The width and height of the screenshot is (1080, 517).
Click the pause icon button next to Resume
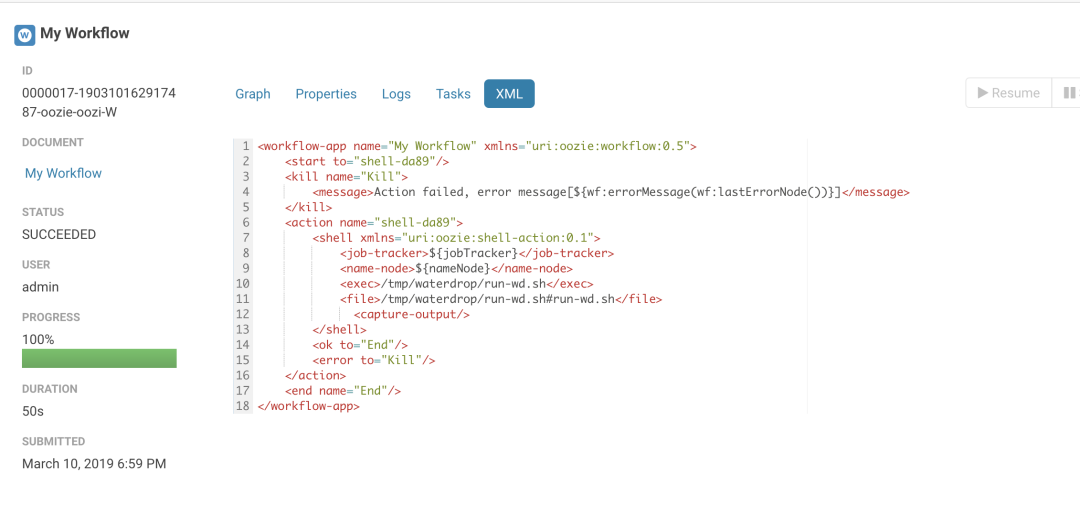(1068, 93)
